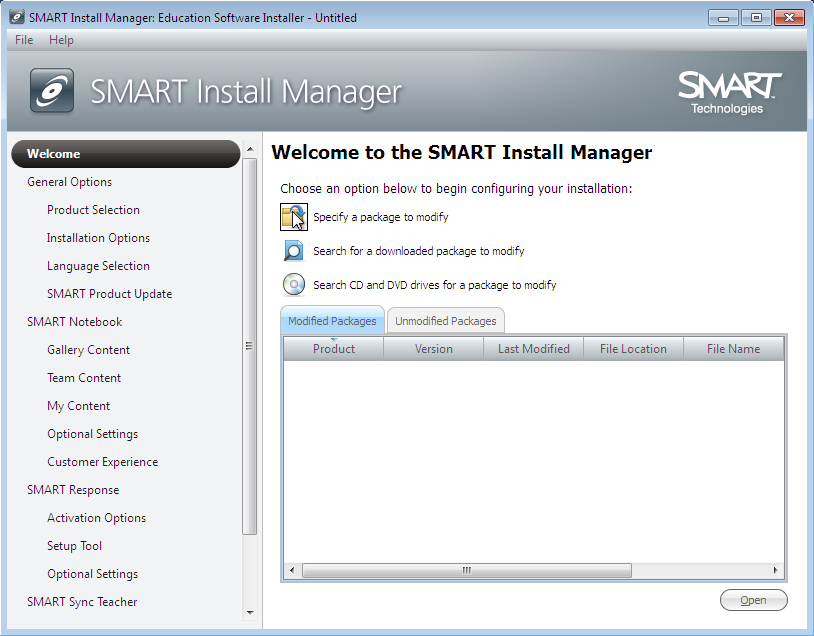Open Gallery Content under SMART Notebook
This screenshot has height=636, width=814.
coord(88,350)
